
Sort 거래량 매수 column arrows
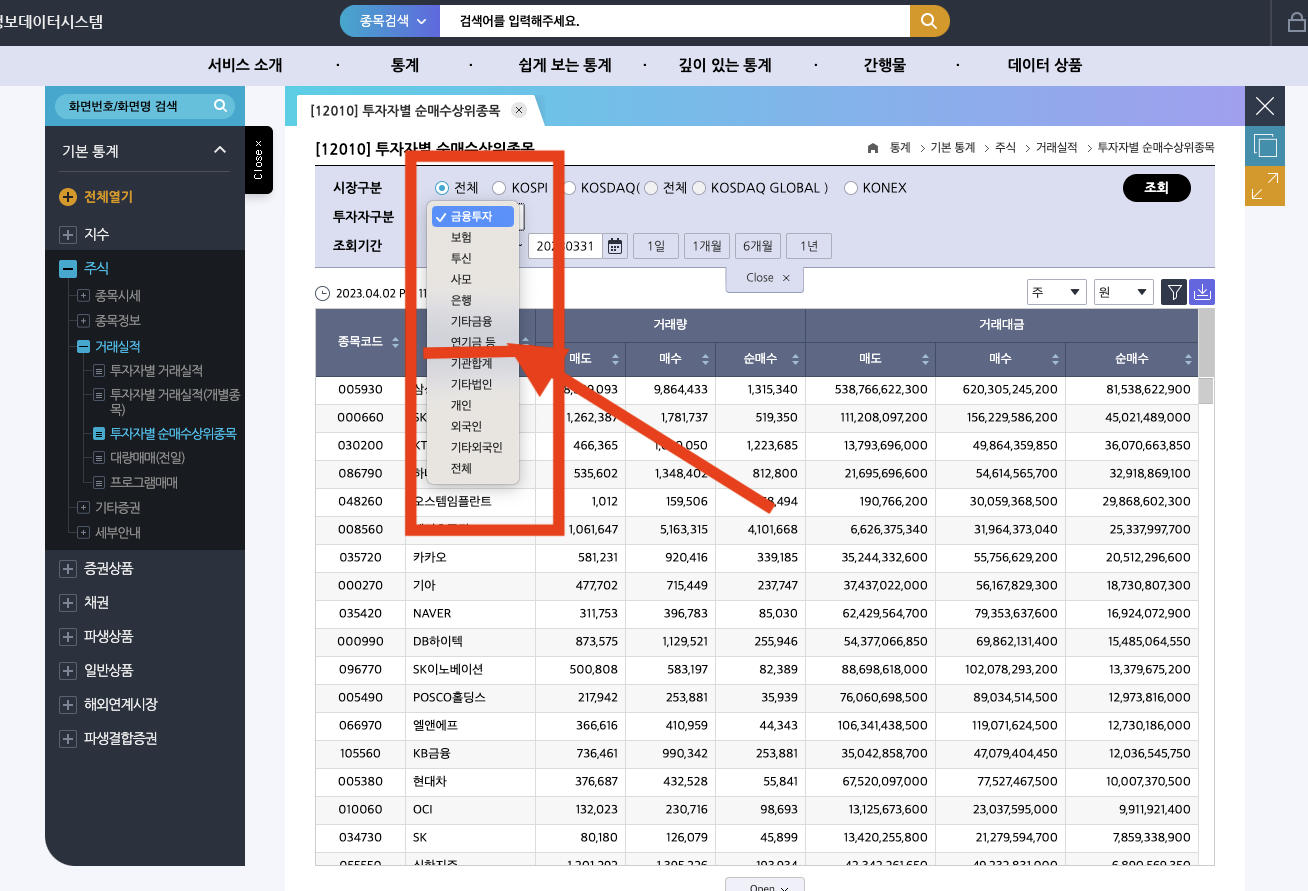coord(705,359)
